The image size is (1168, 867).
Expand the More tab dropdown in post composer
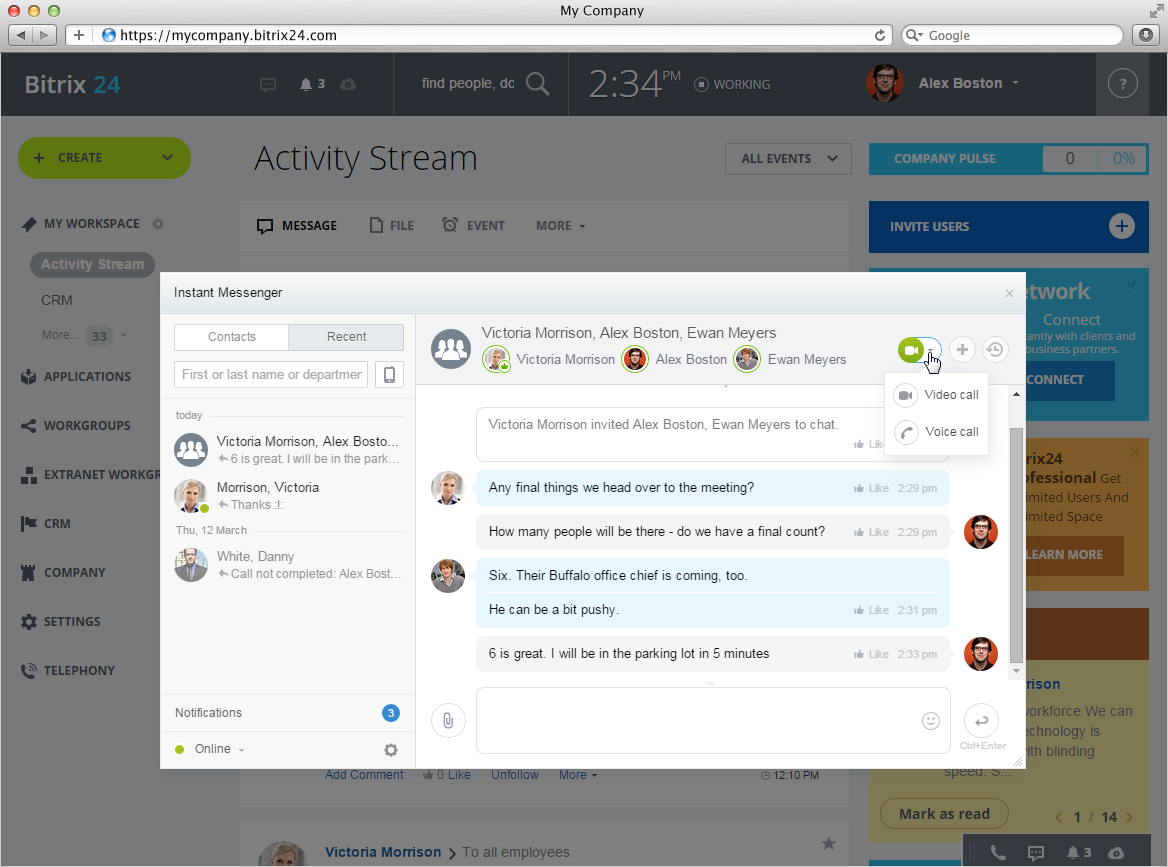560,226
